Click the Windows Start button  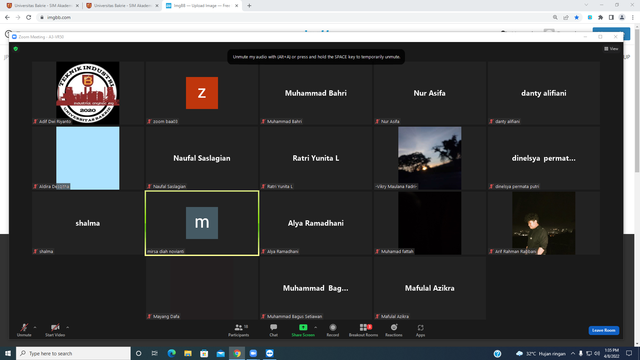[8, 353]
